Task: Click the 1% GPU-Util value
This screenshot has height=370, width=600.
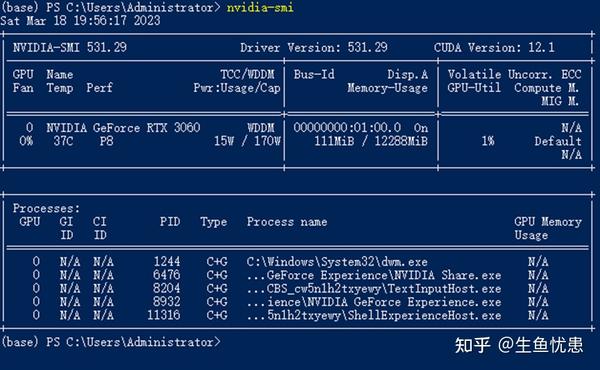Action: tap(488, 141)
